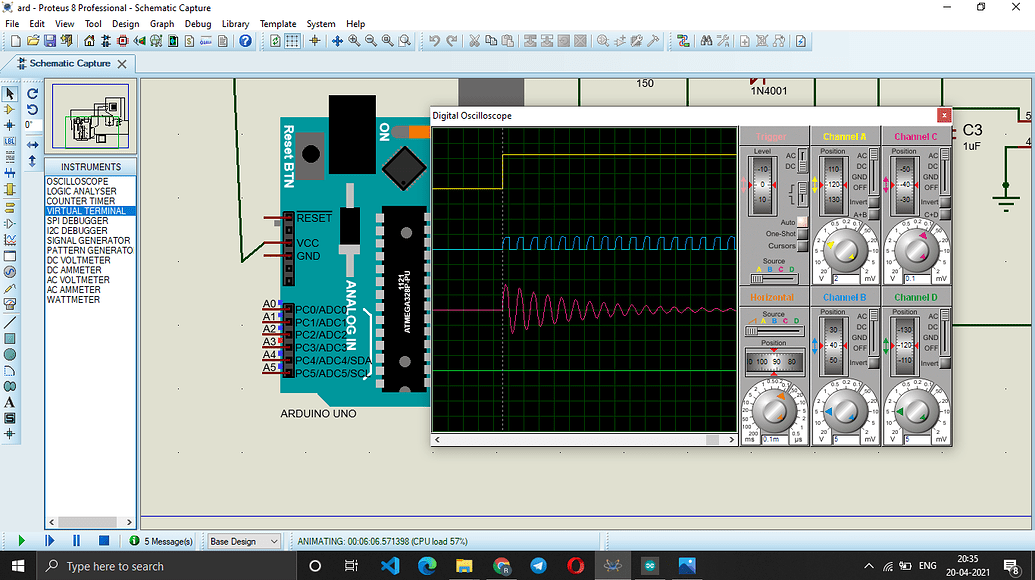Select the Selection Mode arrow tool

(x=10, y=93)
